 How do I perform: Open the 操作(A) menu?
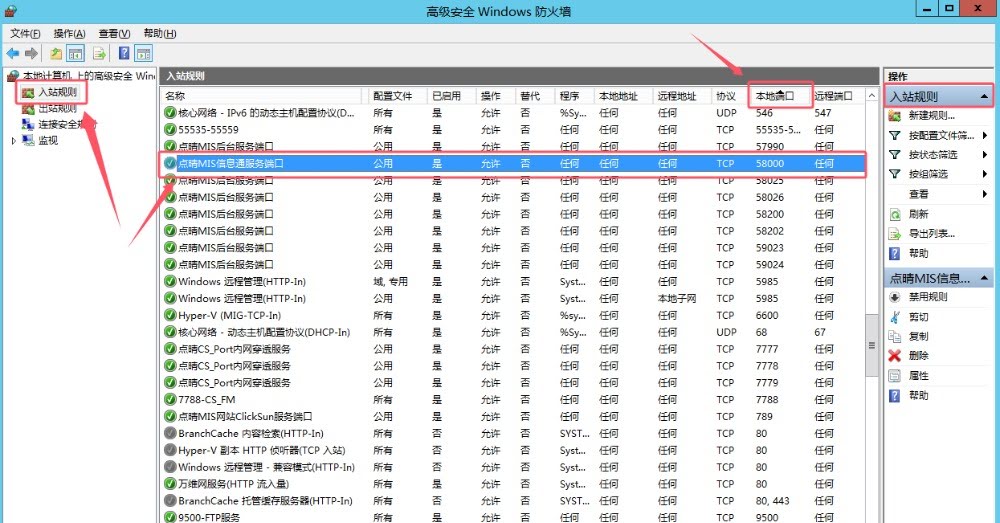69,33
